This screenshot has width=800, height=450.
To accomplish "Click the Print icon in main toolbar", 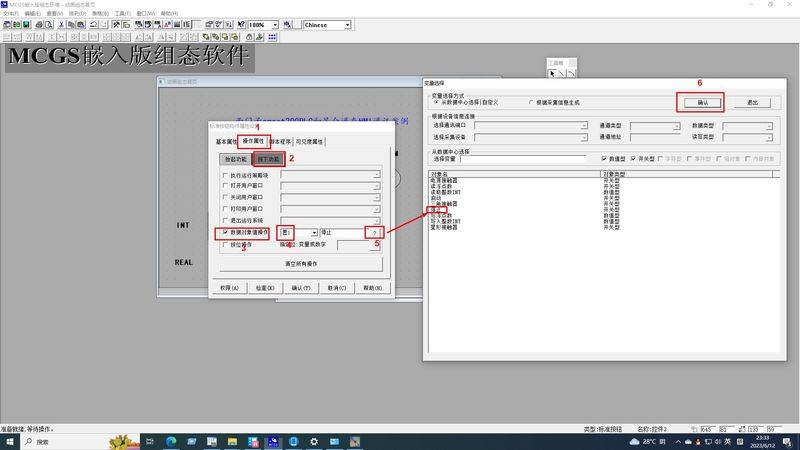I will point(39,24).
